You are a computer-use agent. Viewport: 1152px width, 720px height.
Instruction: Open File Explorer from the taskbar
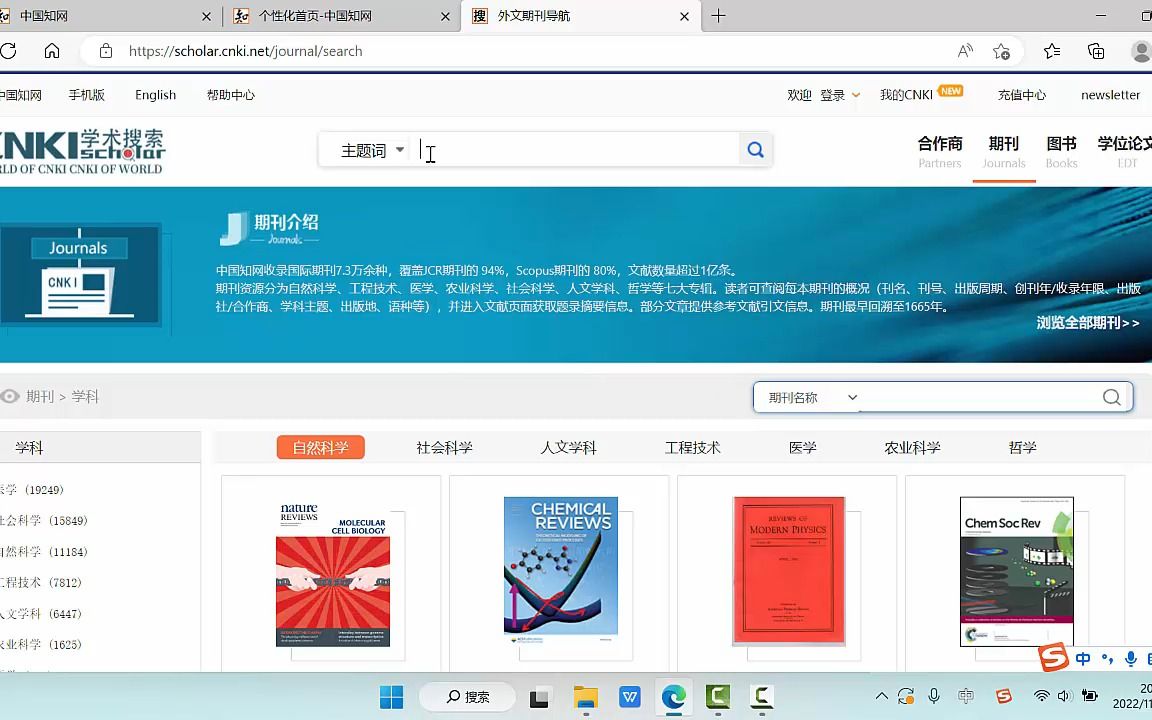585,696
